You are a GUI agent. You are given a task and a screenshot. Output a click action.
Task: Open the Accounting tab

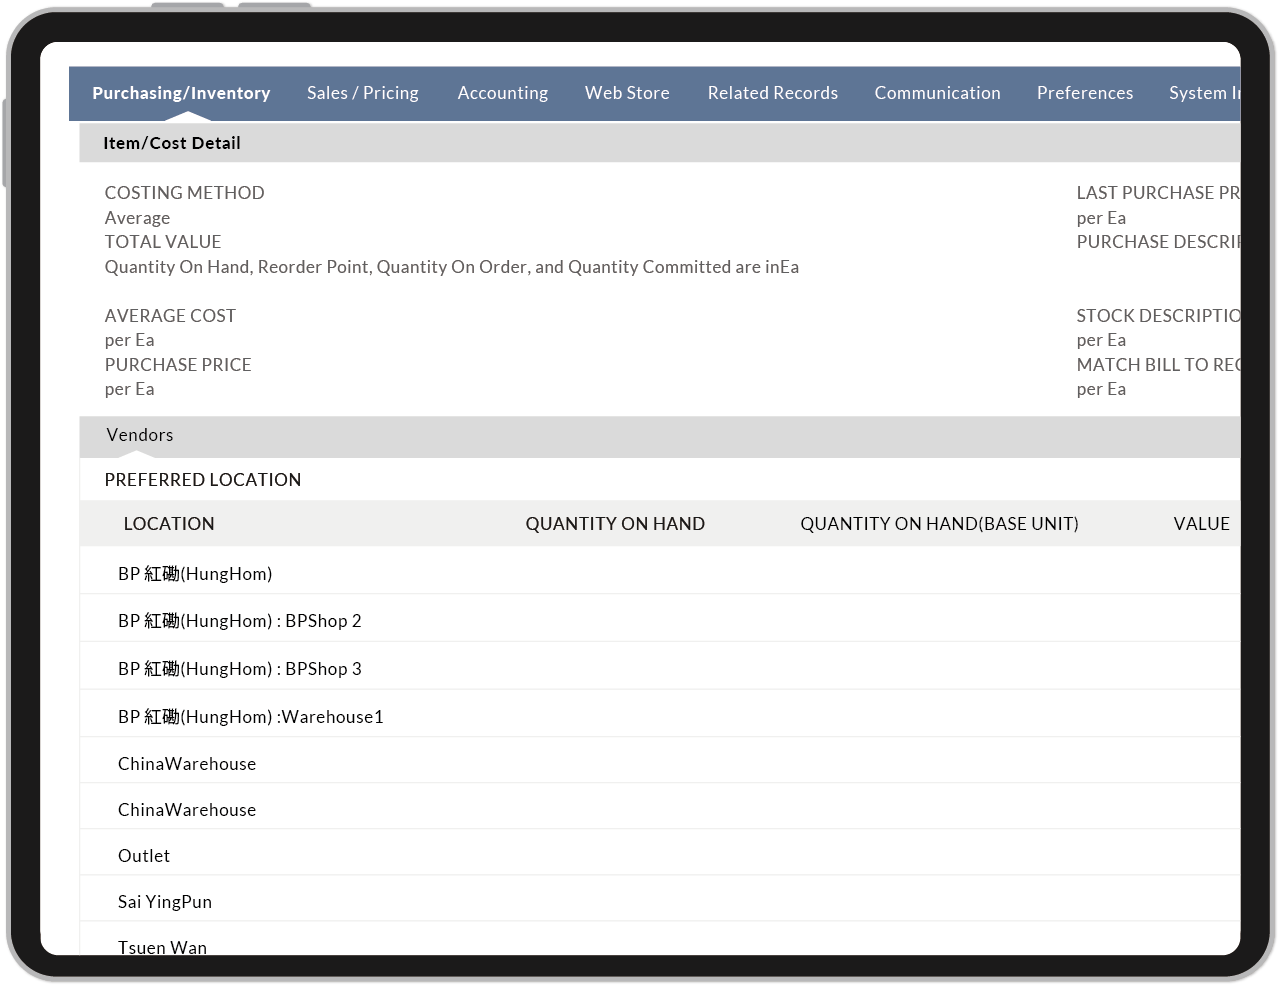coord(503,93)
